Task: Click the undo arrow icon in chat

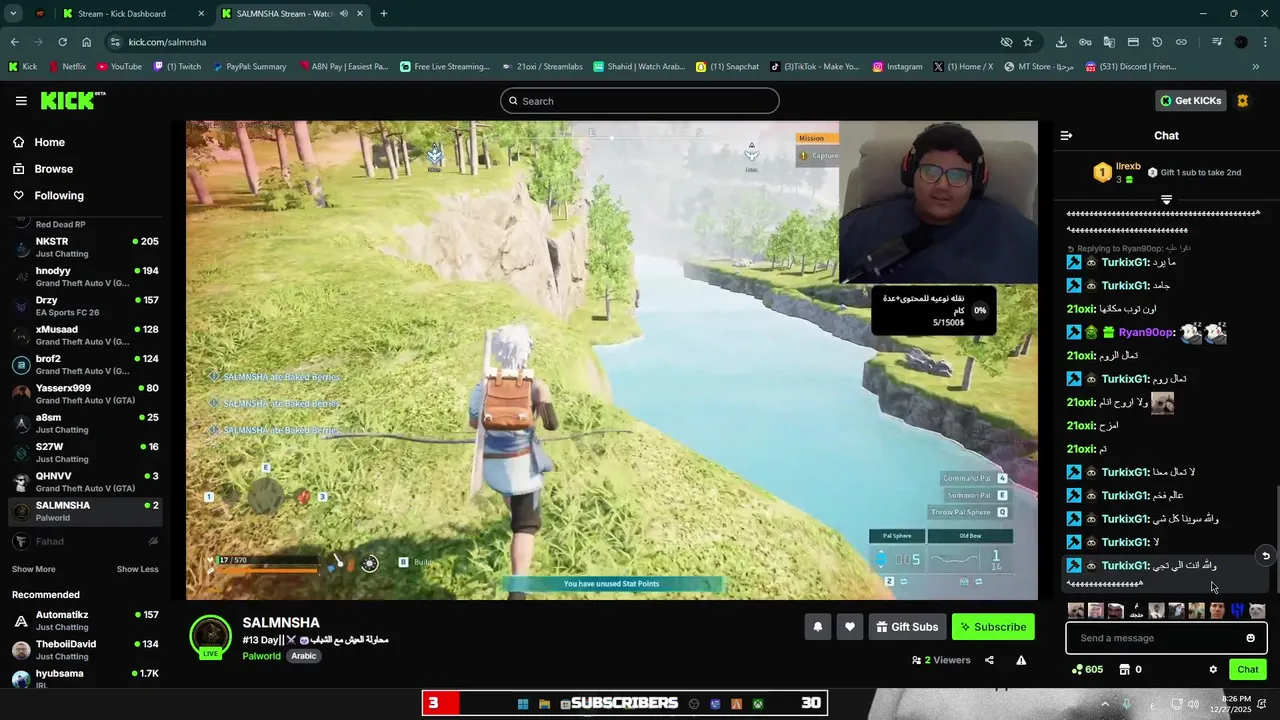Action: pyautogui.click(x=1266, y=556)
